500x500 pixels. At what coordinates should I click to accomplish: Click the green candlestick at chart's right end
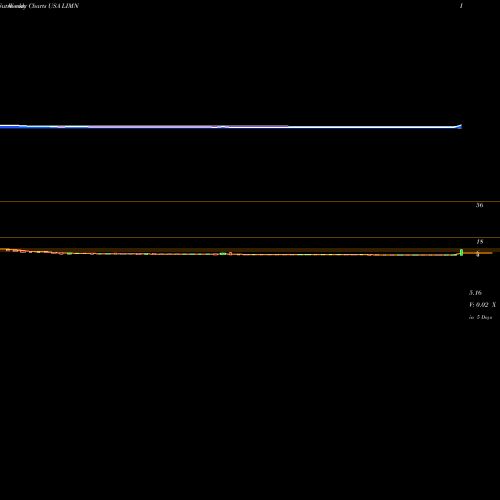[461, 253]
